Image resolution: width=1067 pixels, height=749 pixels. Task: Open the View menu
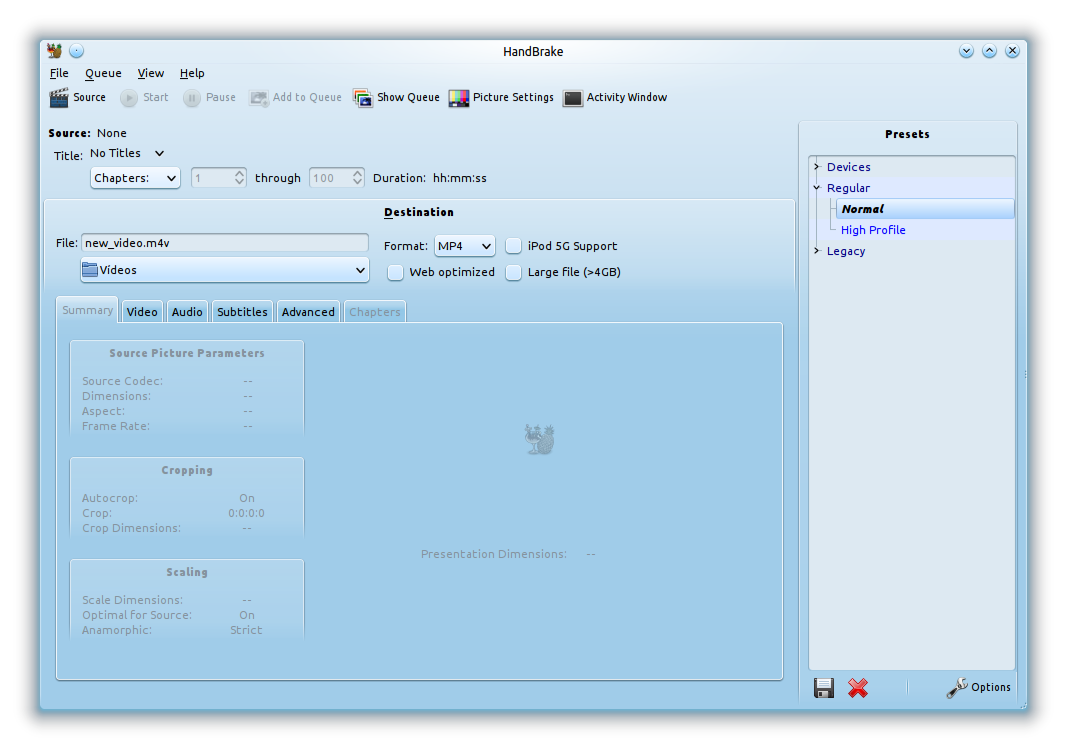(150, 73)
